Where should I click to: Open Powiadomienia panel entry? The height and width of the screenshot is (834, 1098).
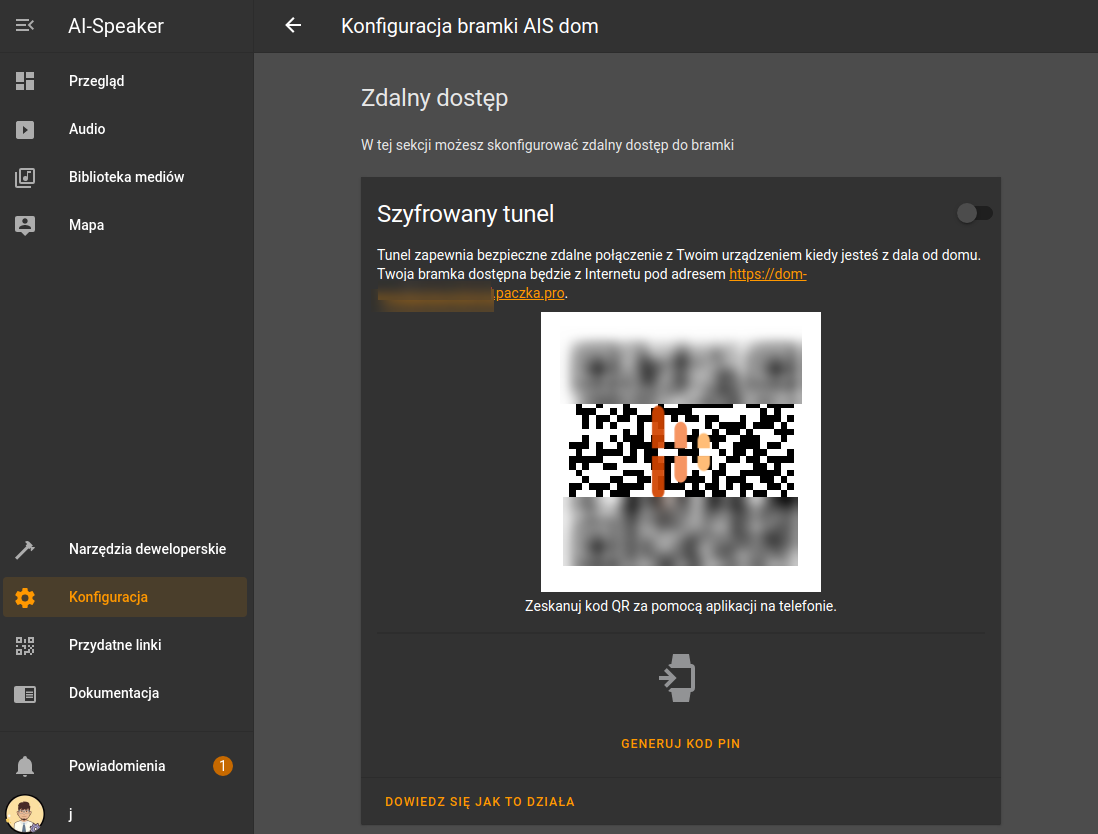(126, 766)
